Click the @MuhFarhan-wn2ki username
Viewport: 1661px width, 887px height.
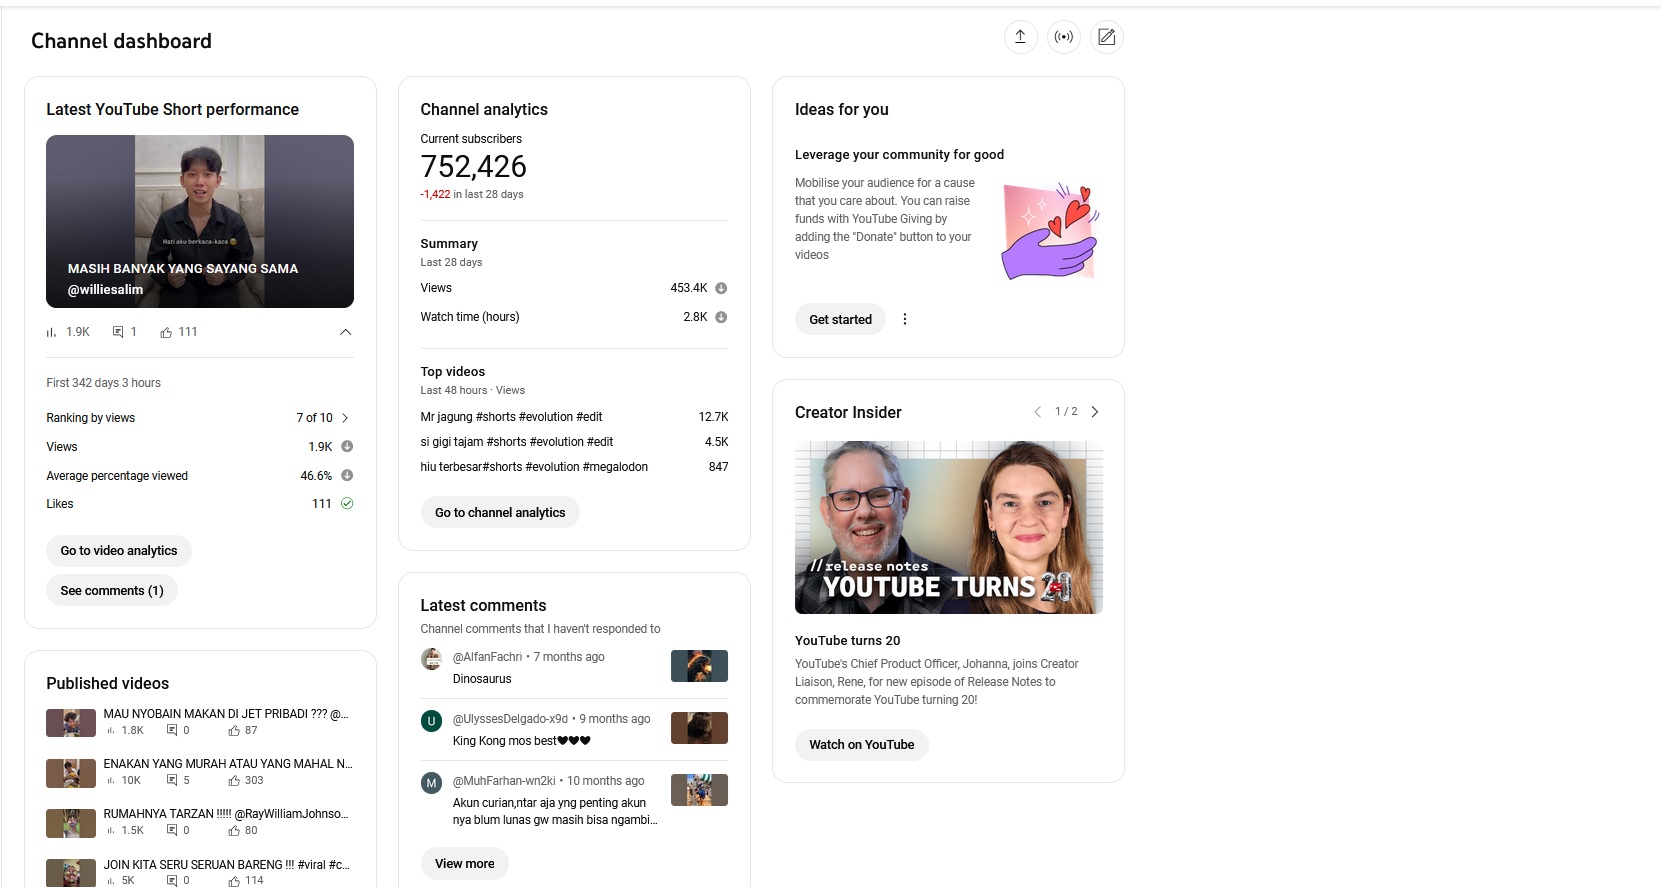tap(504, 781)
